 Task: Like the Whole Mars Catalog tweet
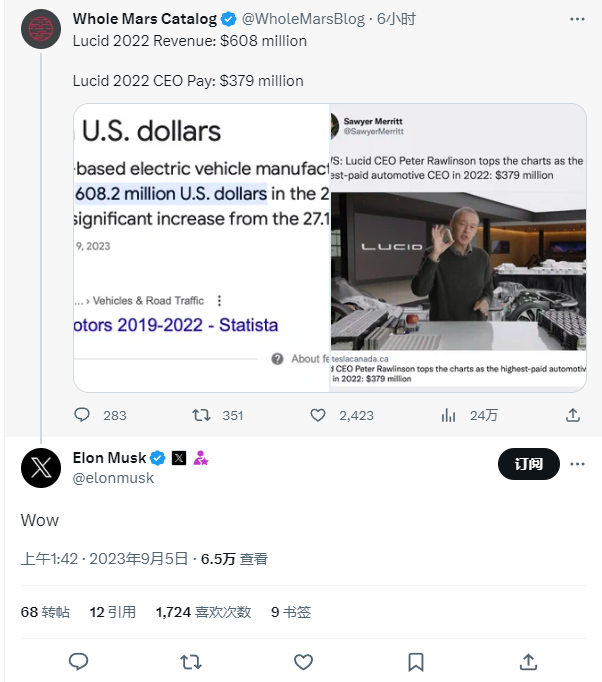click(x=318, y=415)
